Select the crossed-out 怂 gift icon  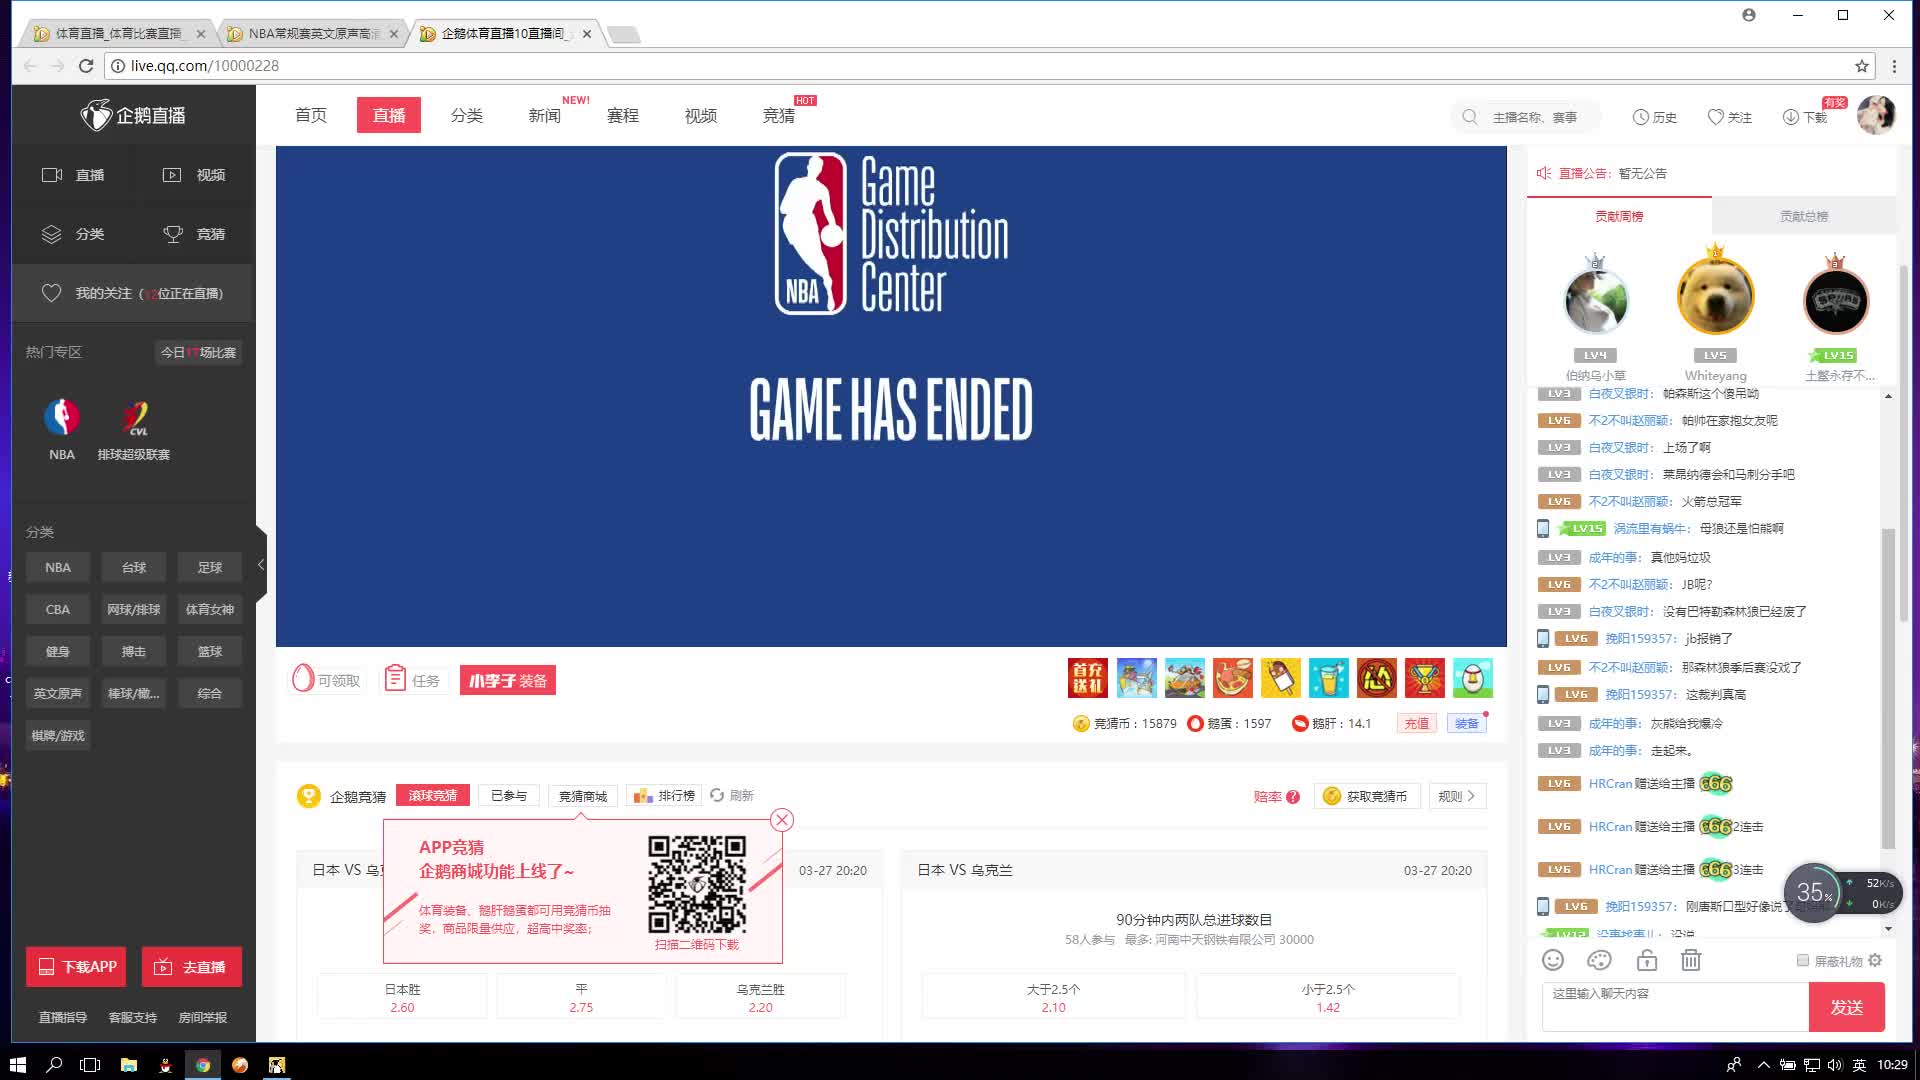pos(1376,678)
